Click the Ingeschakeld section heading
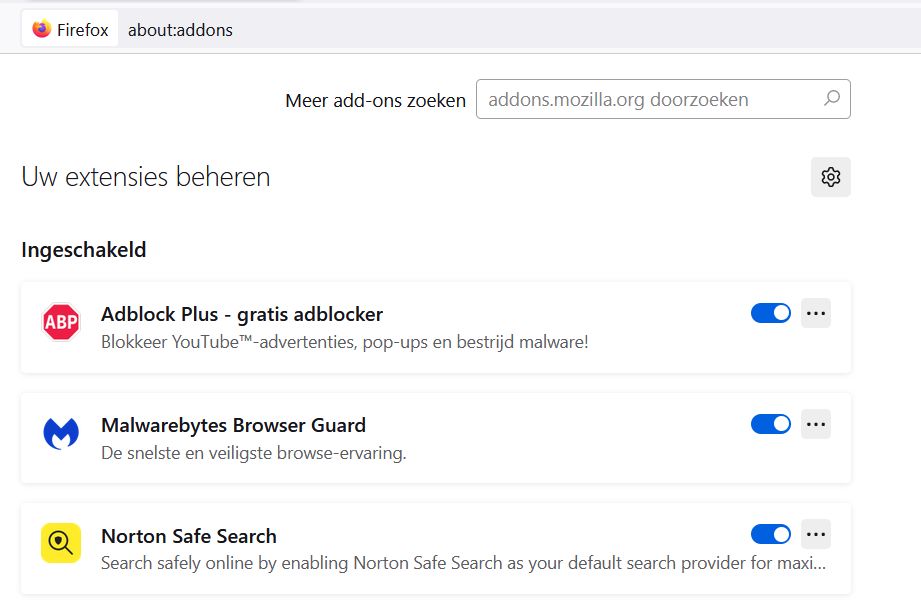921x616 pixels. [x=83, y=250]
